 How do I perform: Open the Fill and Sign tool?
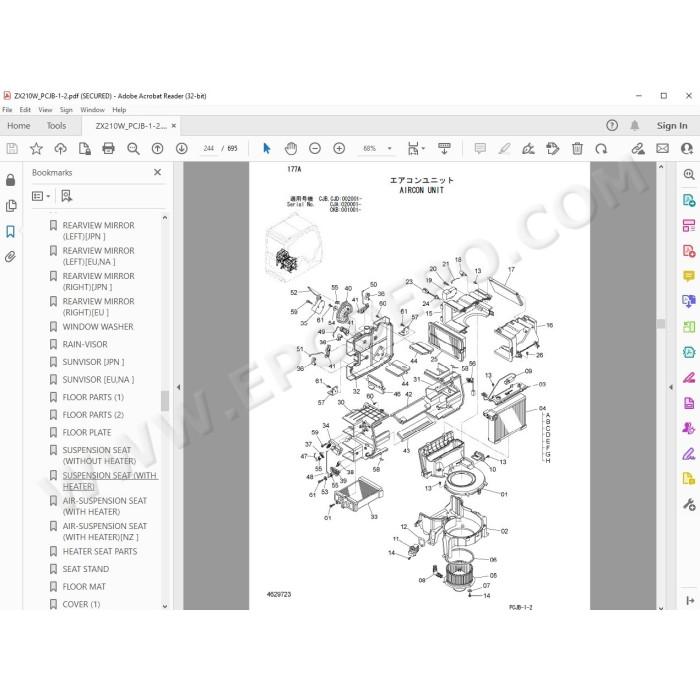point(528,148)
